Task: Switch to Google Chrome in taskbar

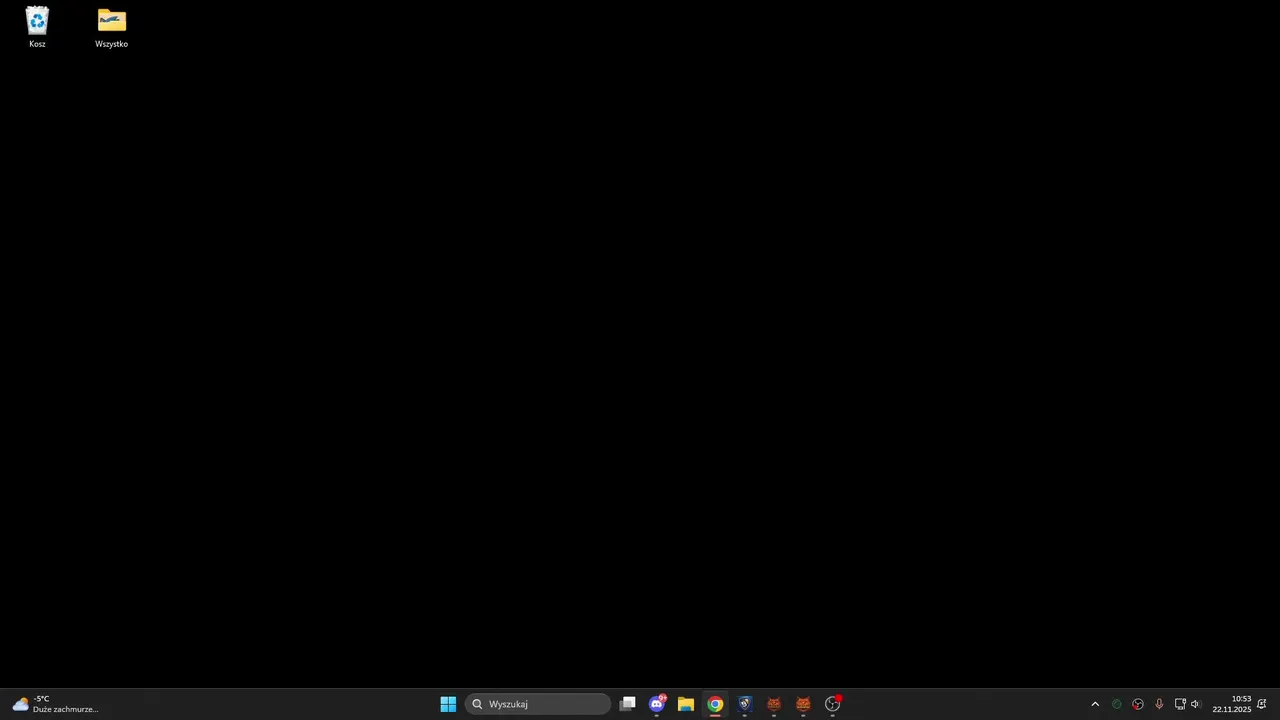Action: click(715, 704)
